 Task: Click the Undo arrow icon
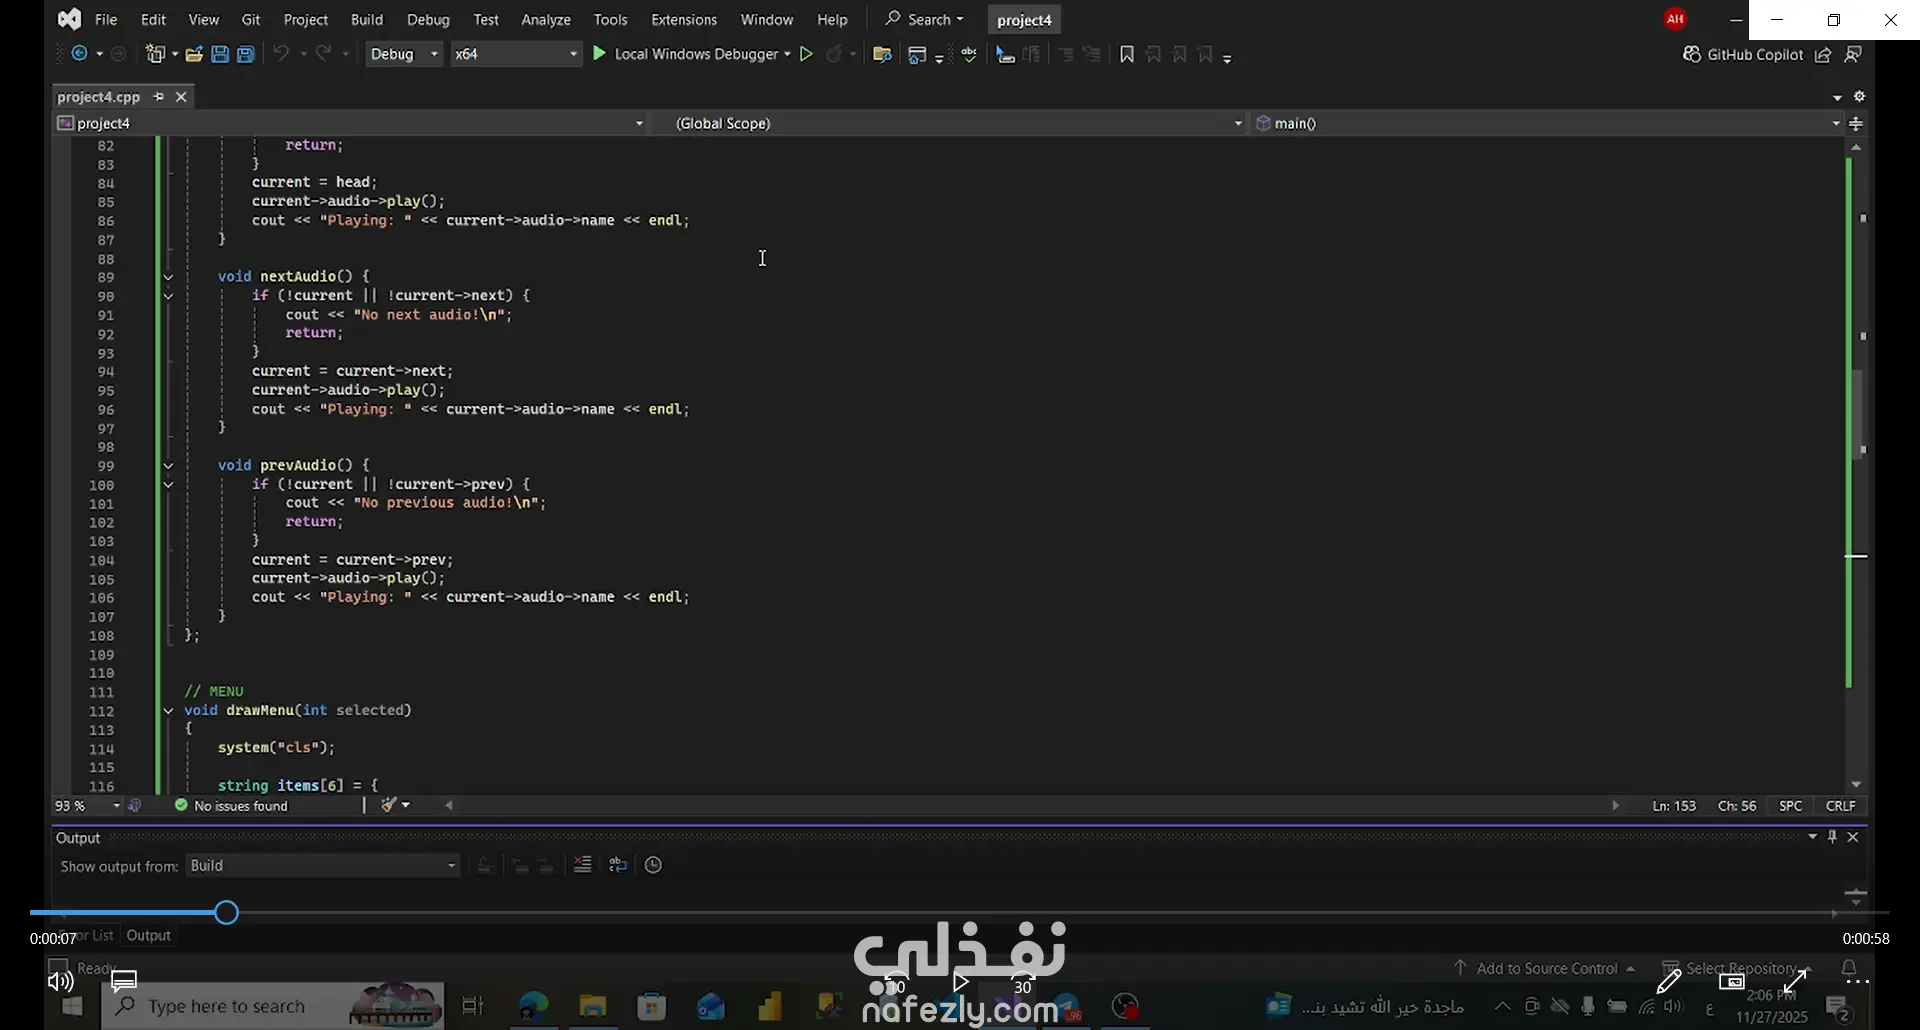[281, 54]
